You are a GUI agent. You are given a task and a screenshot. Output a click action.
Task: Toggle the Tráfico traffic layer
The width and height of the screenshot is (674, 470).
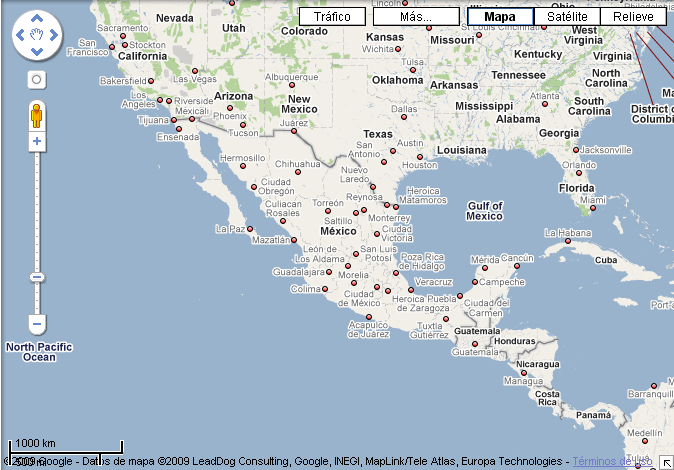(x=332, y=17)
